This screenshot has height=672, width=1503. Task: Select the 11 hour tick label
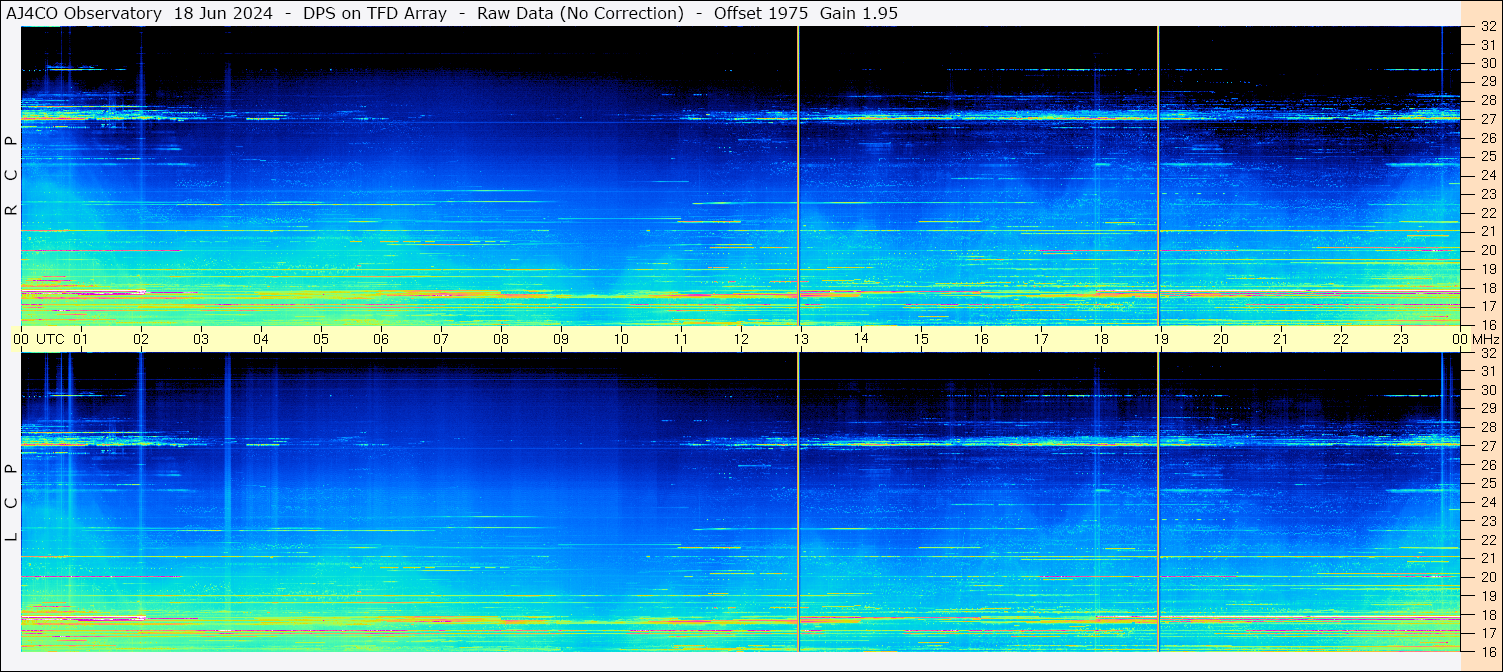point(681,339)
